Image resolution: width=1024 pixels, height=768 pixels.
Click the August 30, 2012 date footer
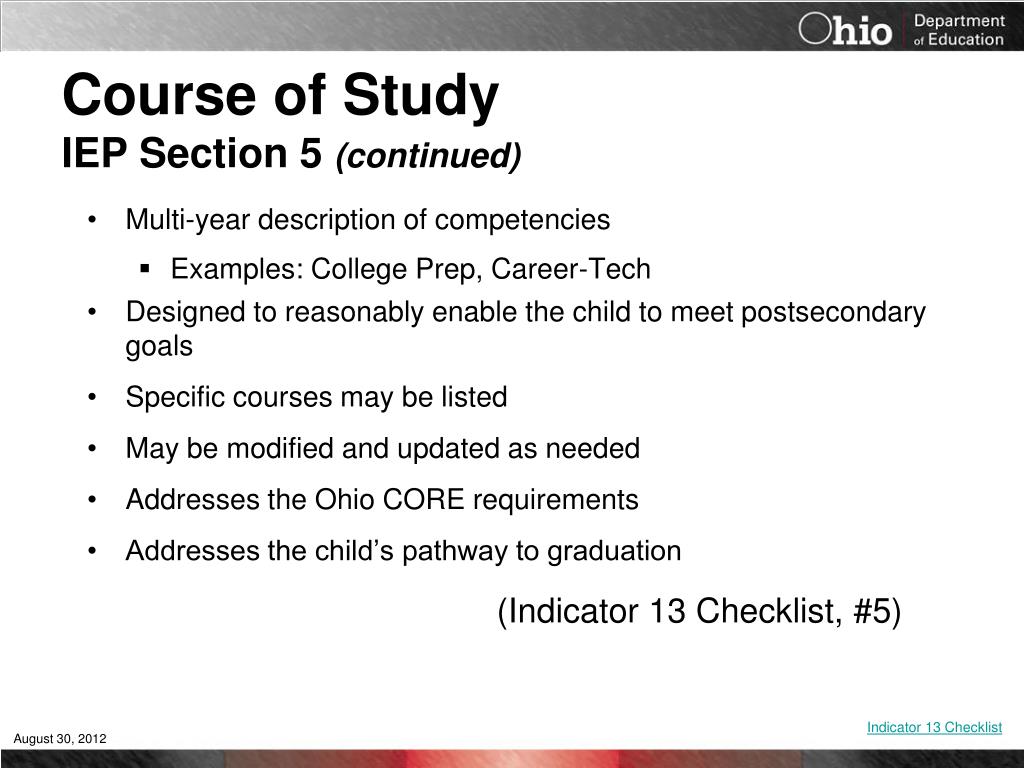[60, 739]
